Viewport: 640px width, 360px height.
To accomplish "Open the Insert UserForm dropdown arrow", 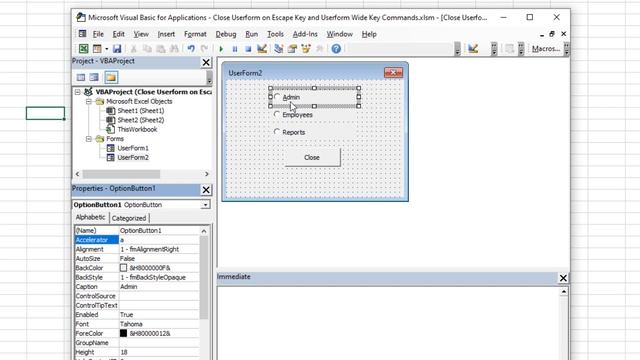I will point(107,49).
